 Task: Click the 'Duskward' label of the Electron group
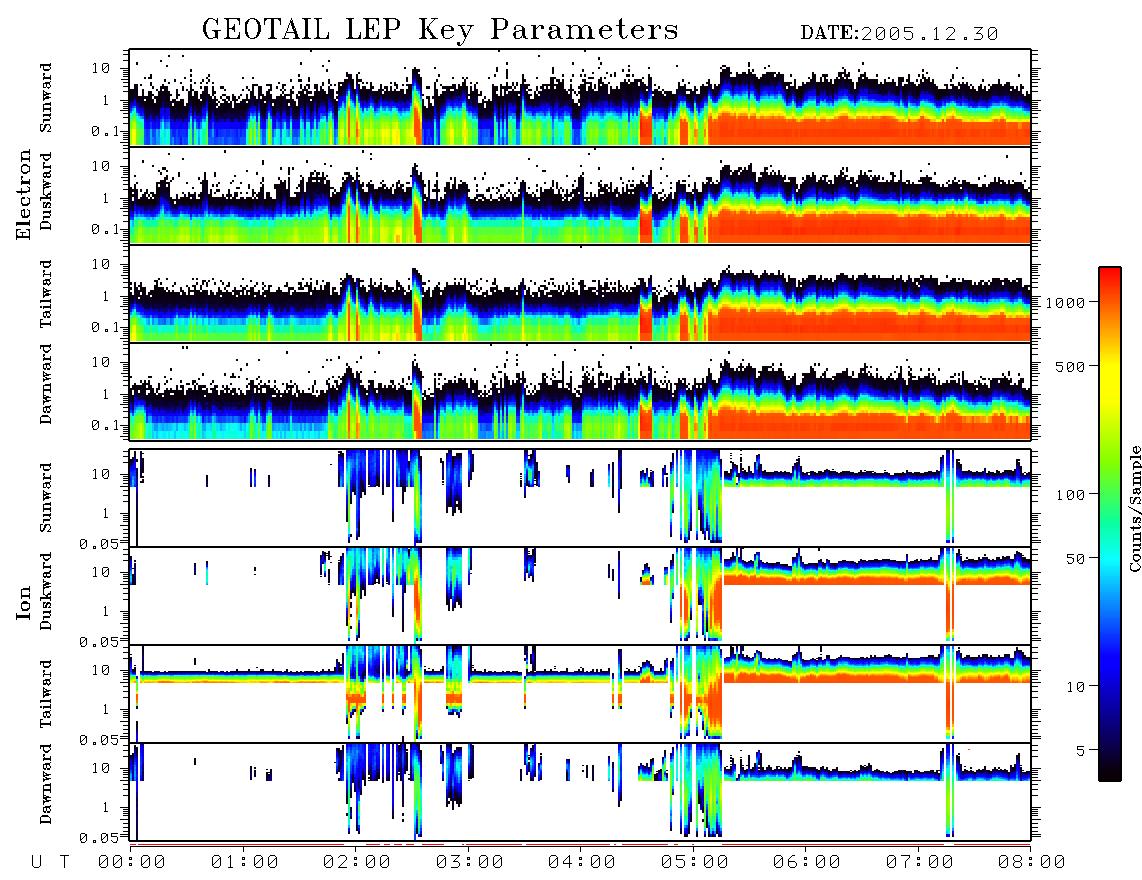coord(46,191)
